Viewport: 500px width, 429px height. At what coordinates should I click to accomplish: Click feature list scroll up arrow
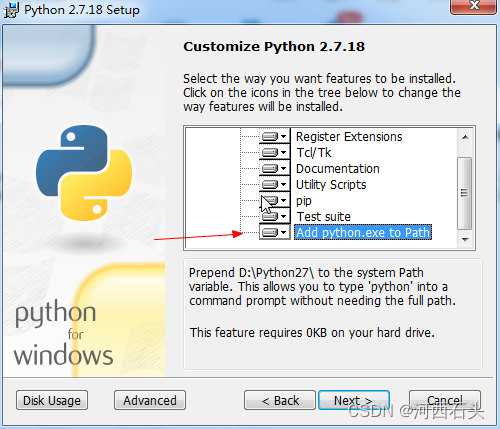[x=465, y=137]
